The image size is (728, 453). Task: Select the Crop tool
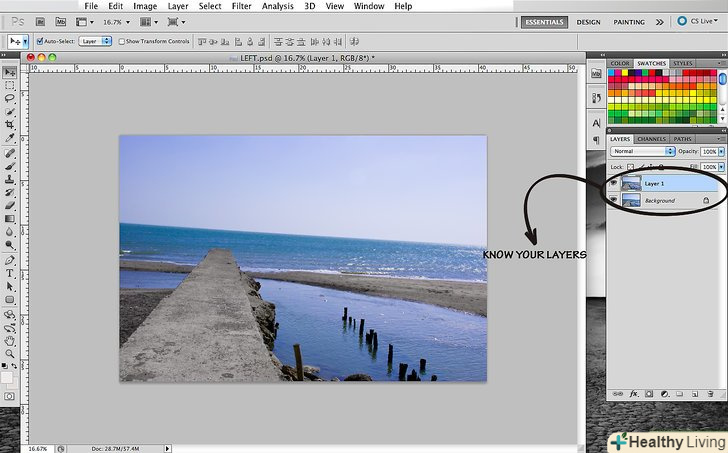(10, 126)
